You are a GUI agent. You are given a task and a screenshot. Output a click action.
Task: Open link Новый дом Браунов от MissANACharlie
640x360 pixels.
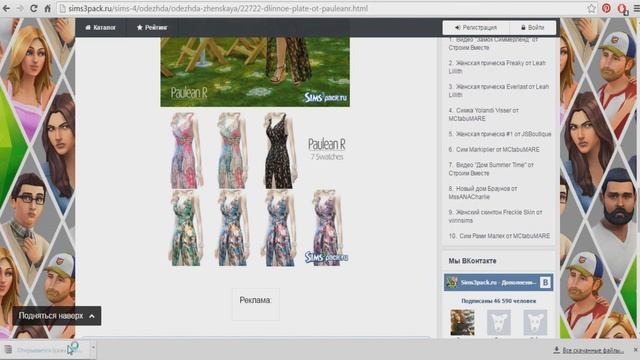[482, 193]
